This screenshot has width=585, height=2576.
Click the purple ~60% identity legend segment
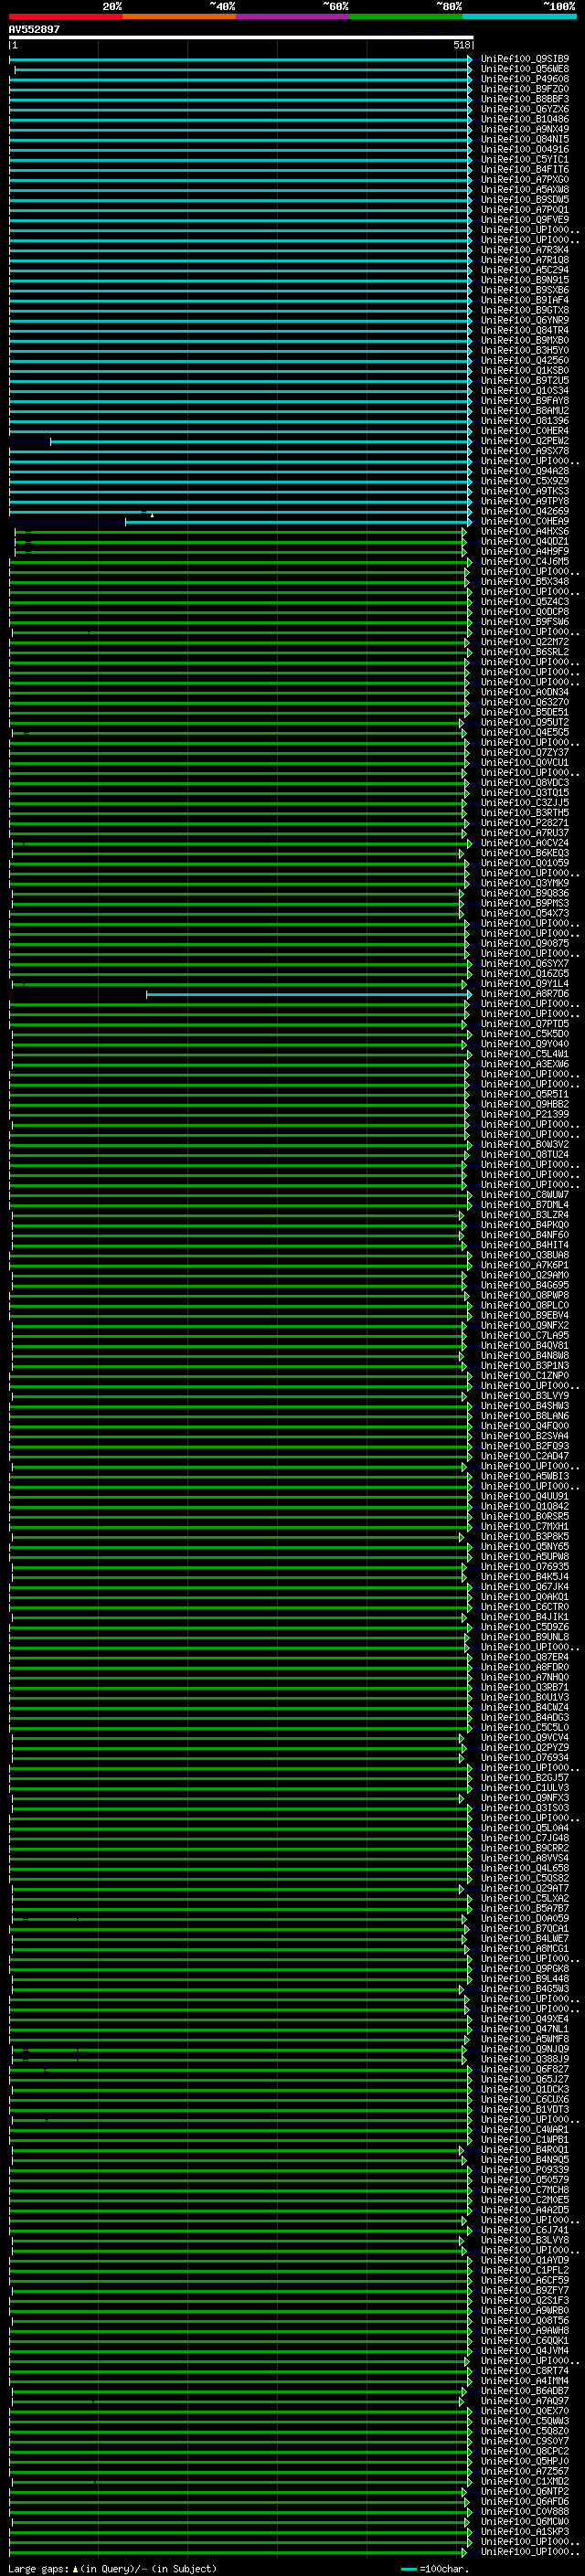(x=292, y=16)
